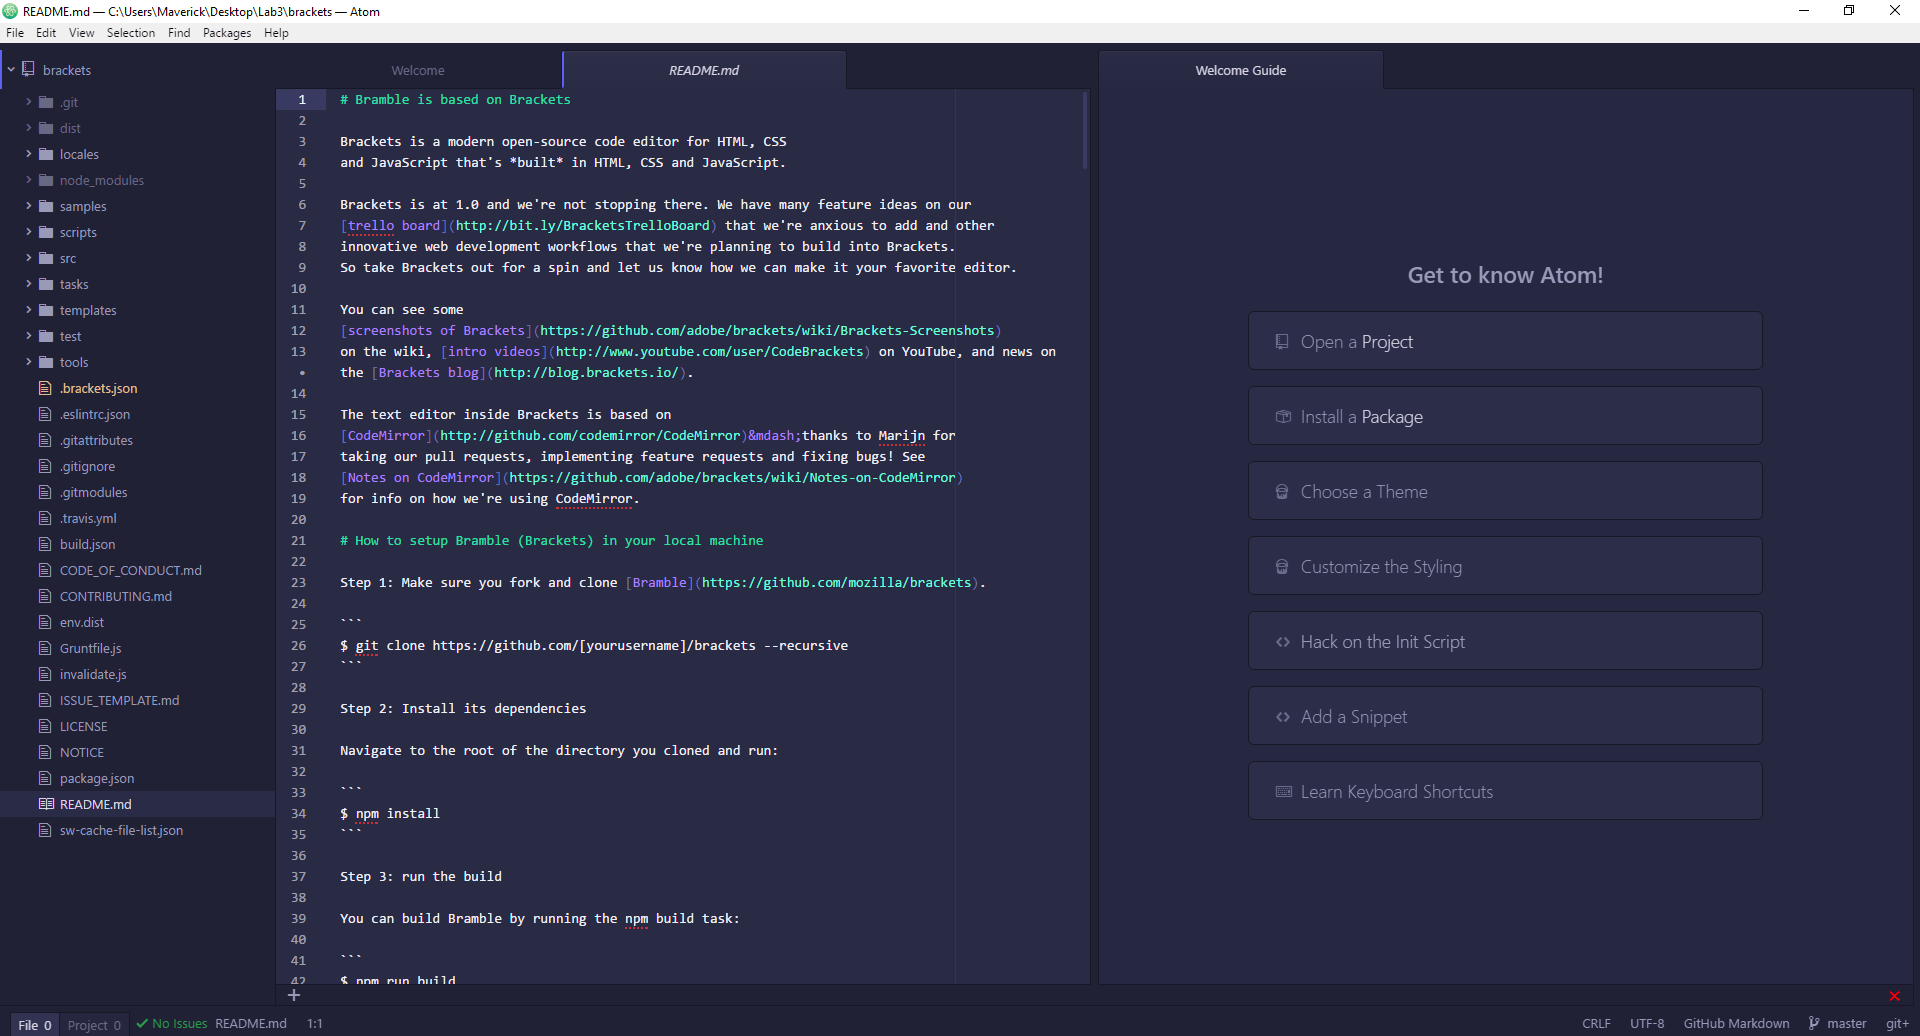Select the README.md editor tab
The height and width of the screenshot is (1036, 1920).
point(704,70)
